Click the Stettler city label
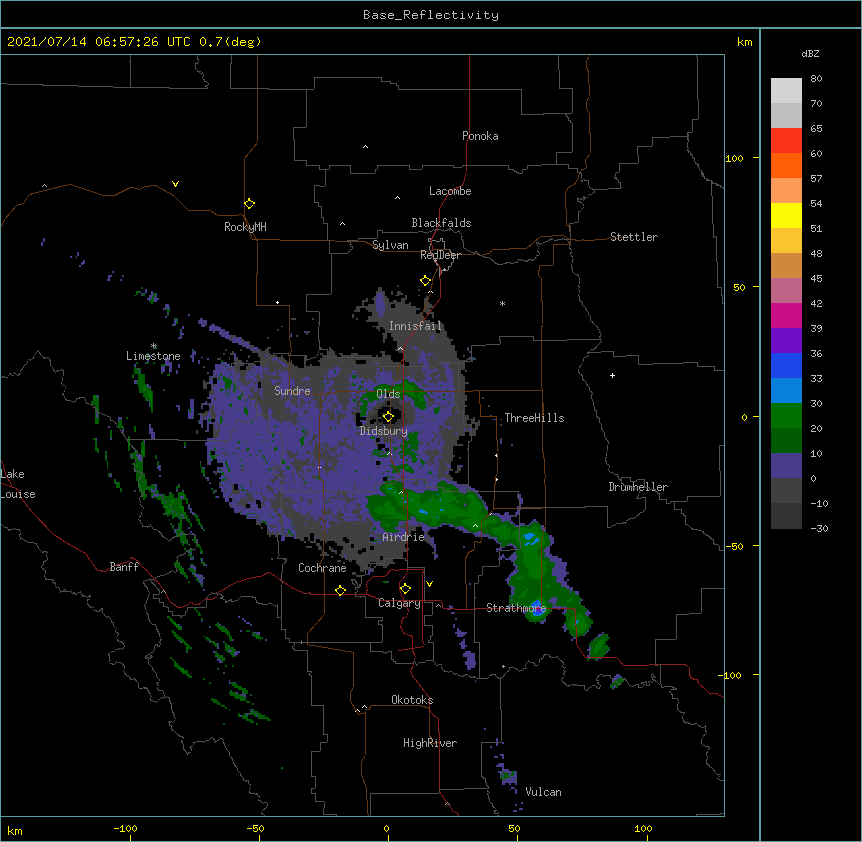 [634, 237]
